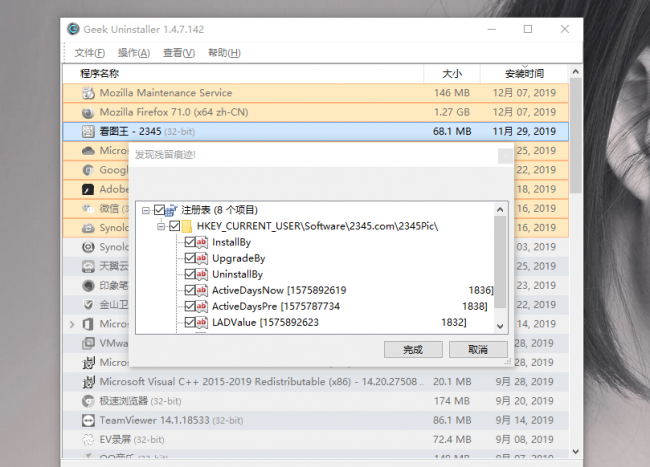Uncheck the ActiveDaysNow checkbox

tap(190, 290)
